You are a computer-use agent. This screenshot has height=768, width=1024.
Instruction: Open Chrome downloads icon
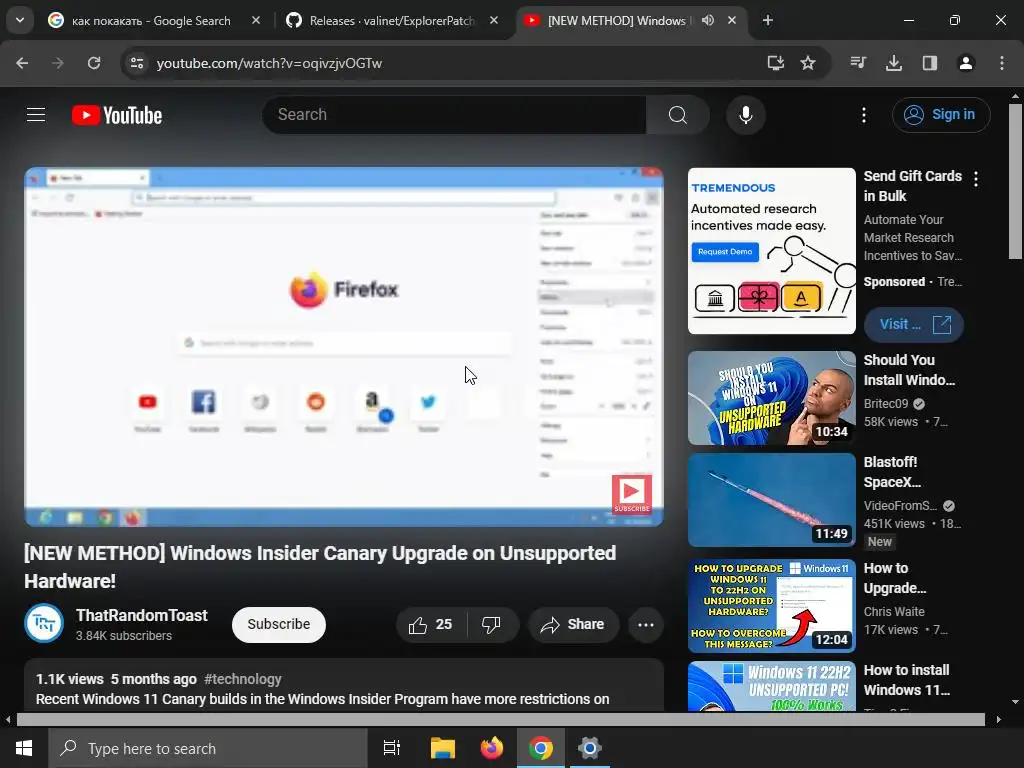[x=894, y=63]
